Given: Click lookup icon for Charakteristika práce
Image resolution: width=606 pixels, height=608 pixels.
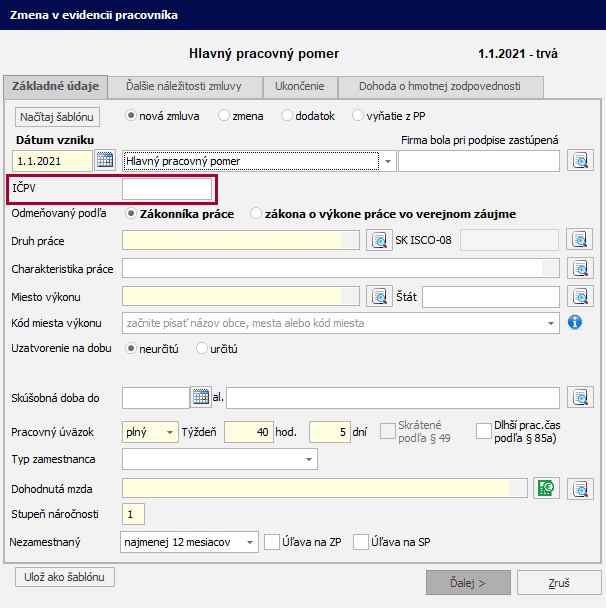Looking at the screenshot, I should (x=580, y=268).
